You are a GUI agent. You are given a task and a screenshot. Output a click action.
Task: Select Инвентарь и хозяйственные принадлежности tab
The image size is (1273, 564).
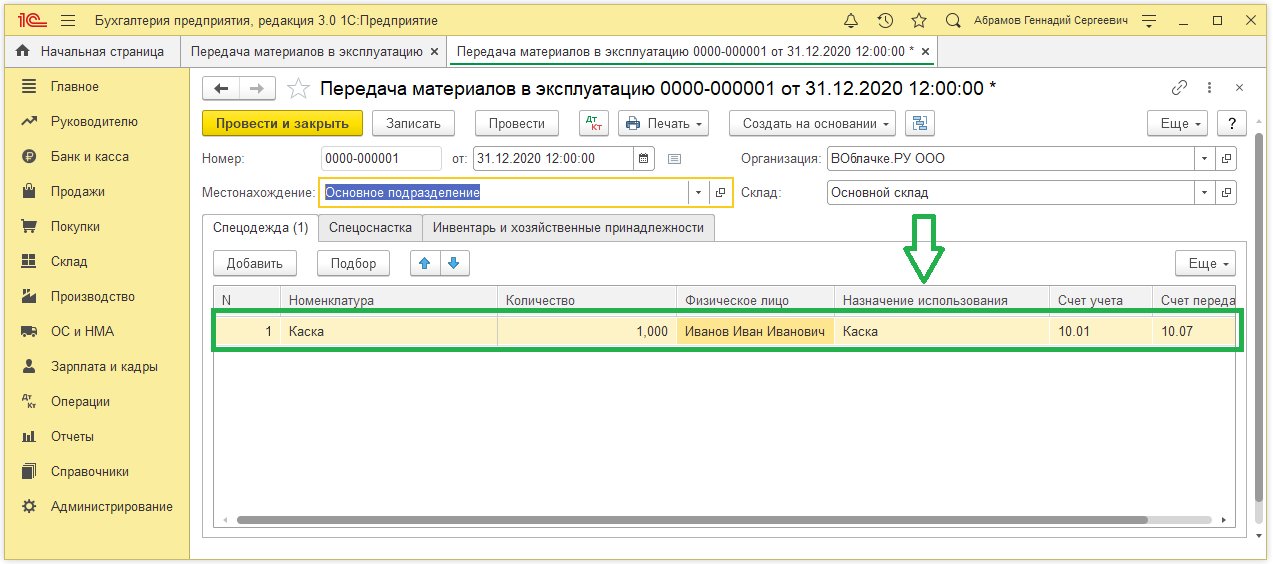(568, 228)
